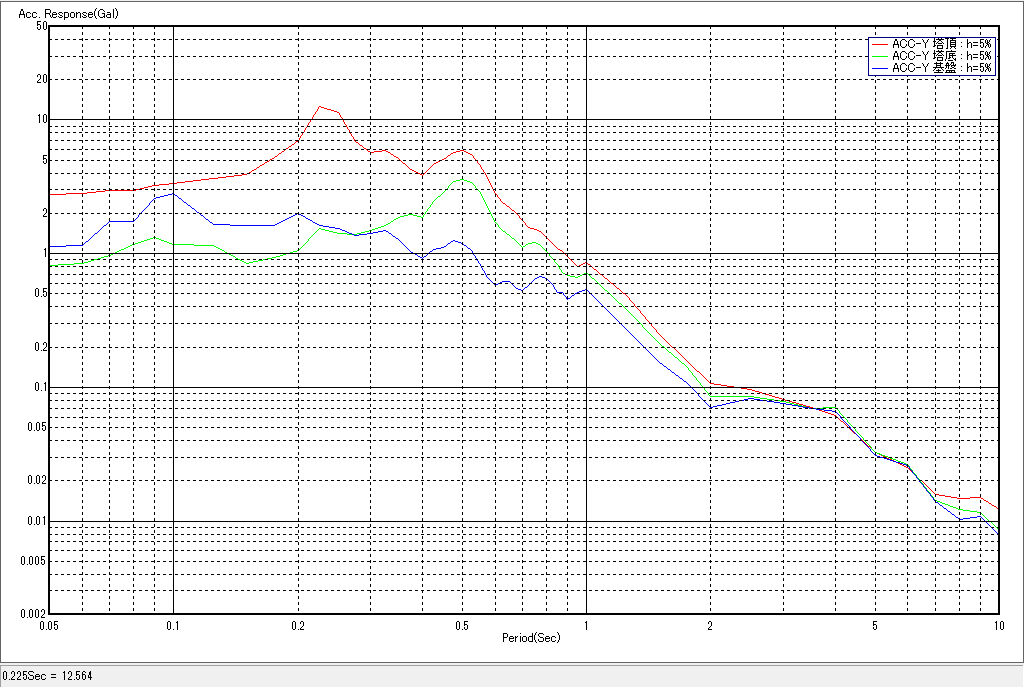Click the green curve's peak near 0.5 sec

[x=460, y=179]
